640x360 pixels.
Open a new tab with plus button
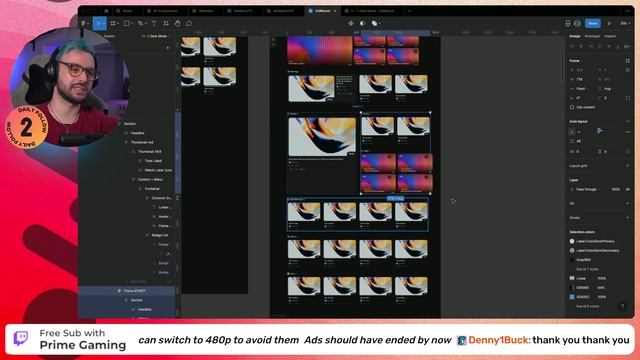[409, 11]
